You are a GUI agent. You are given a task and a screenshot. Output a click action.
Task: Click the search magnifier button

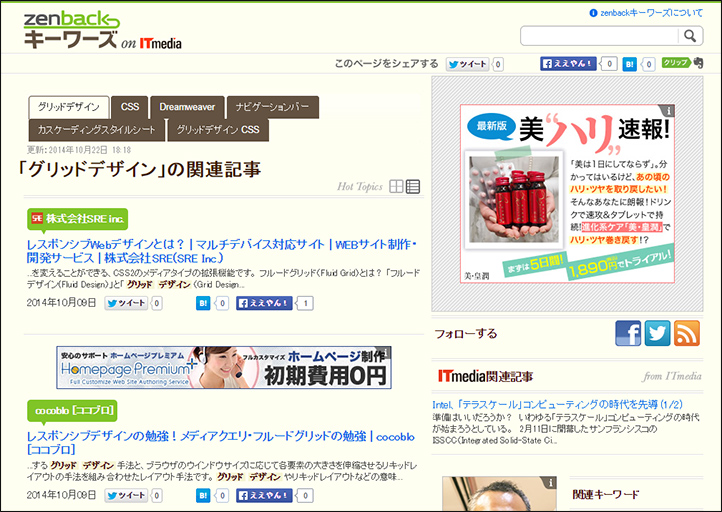pos(690,36)
